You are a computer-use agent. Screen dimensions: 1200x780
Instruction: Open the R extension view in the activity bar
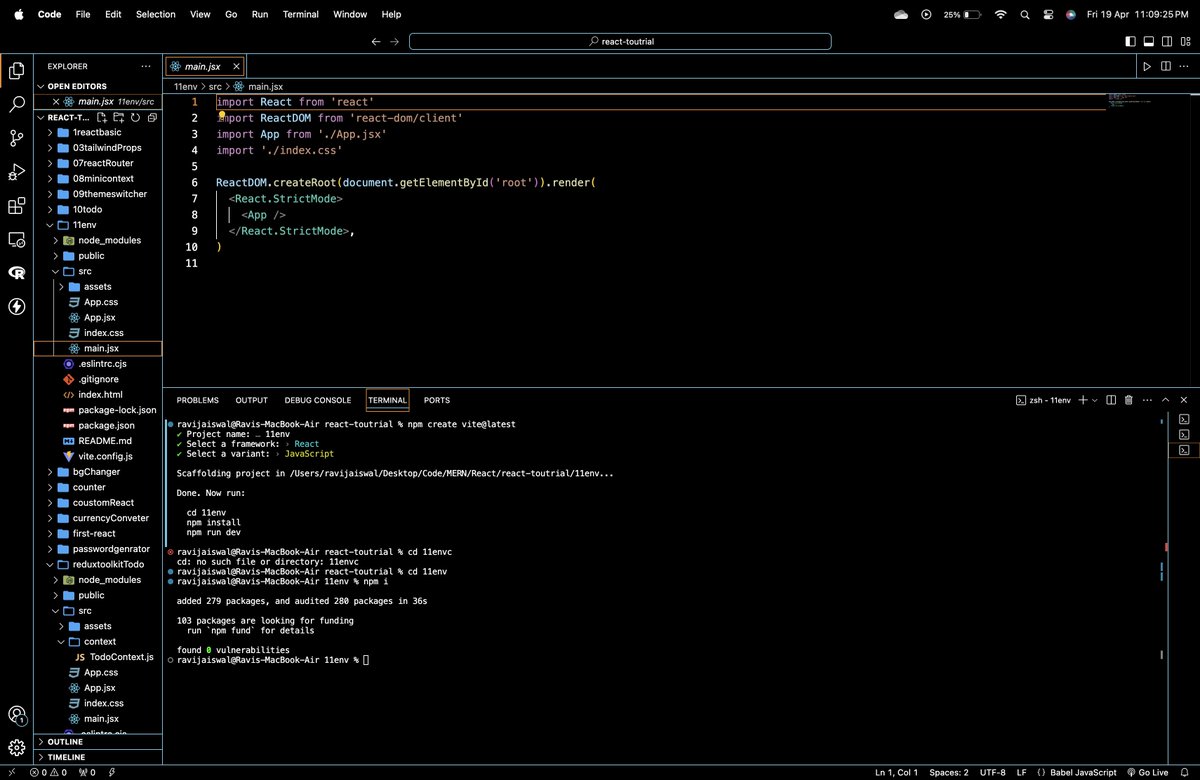16,273
